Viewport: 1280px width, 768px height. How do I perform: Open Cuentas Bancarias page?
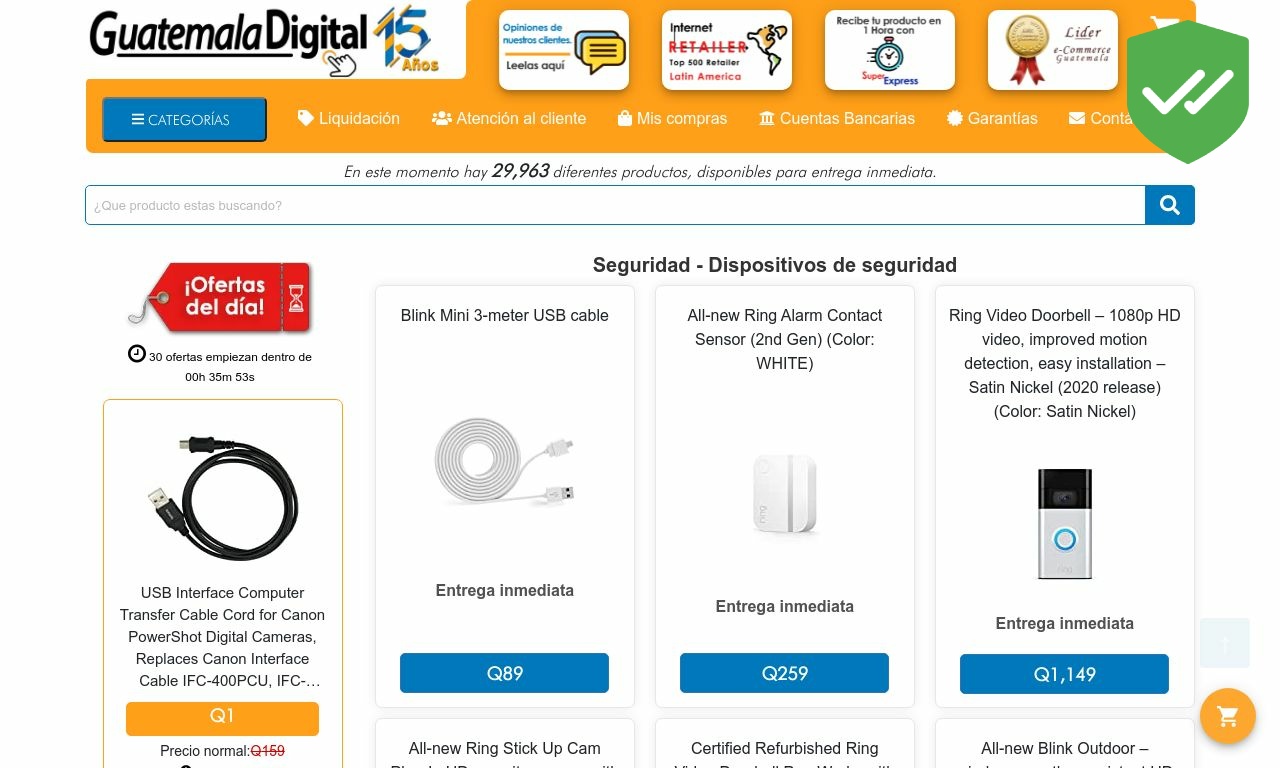tap(837, 118)
